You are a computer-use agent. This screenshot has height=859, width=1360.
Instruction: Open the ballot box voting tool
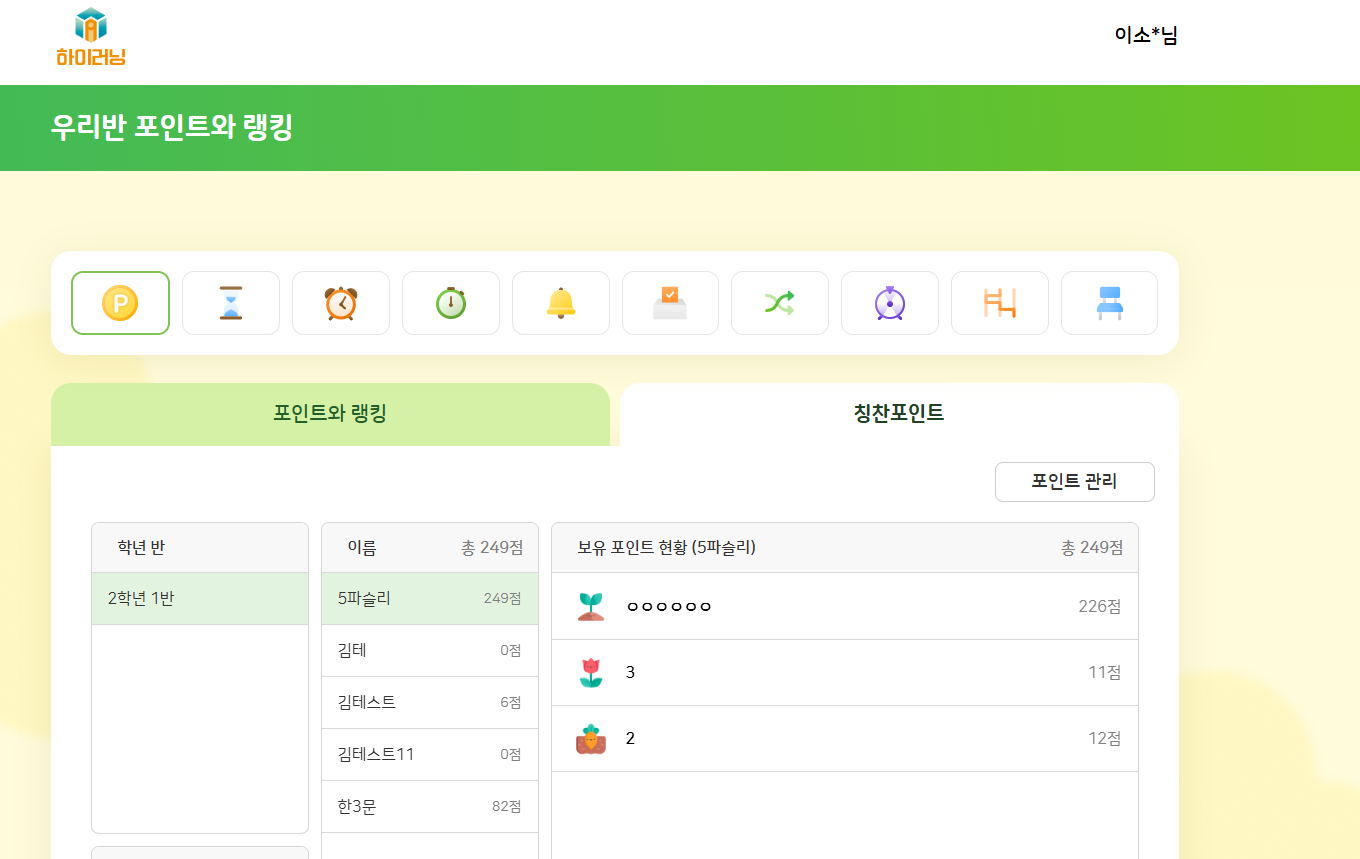point(670,303)
